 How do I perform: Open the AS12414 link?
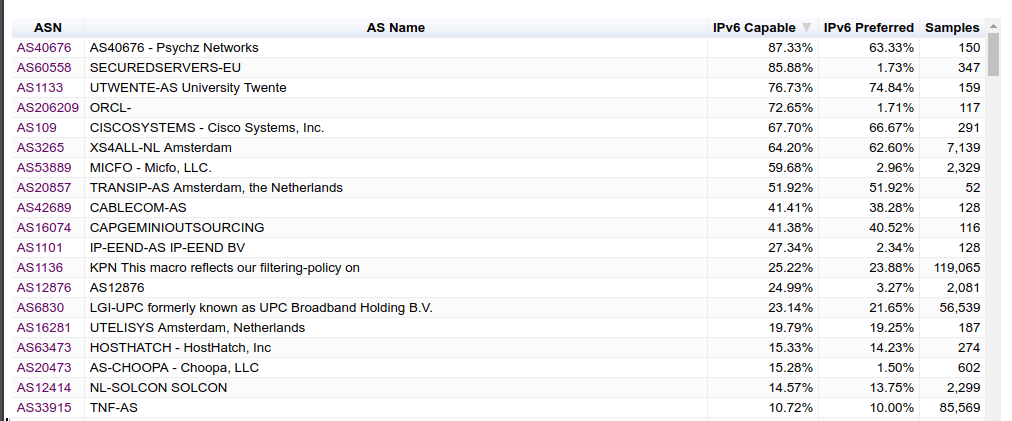(44, 388)
